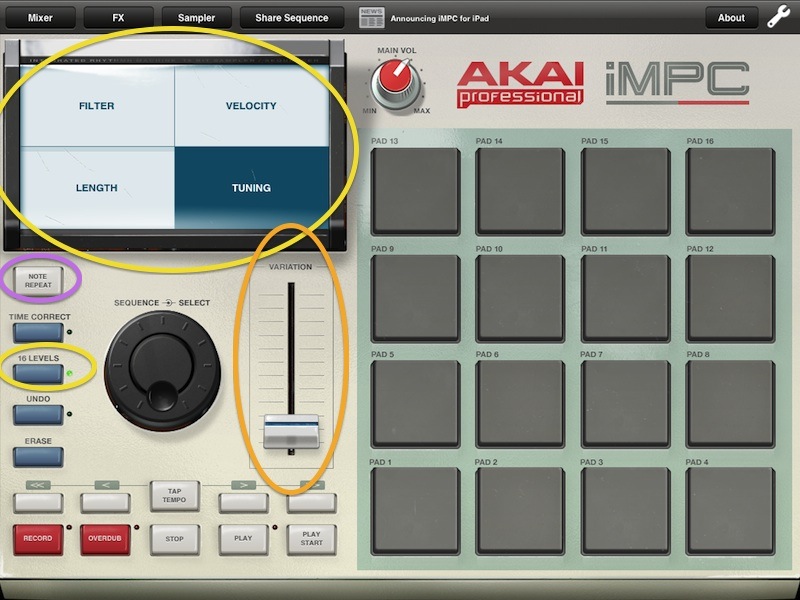Play Pad 14
Image resolution: width=800 pixels, height=600 pixels.
[x=520, y=191]
